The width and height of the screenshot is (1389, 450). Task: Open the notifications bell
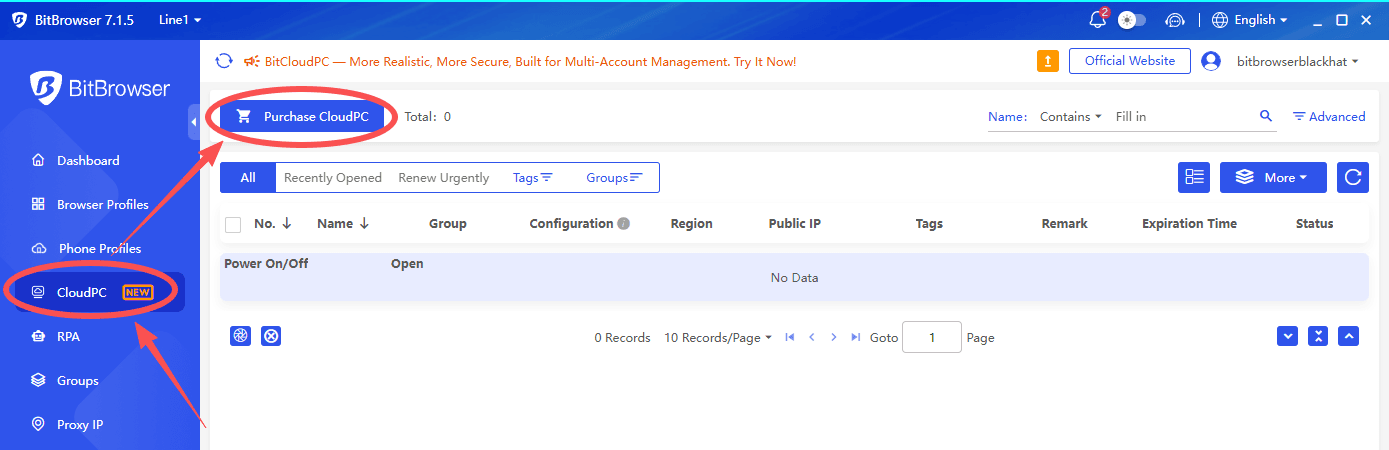tap(1097, 20)
